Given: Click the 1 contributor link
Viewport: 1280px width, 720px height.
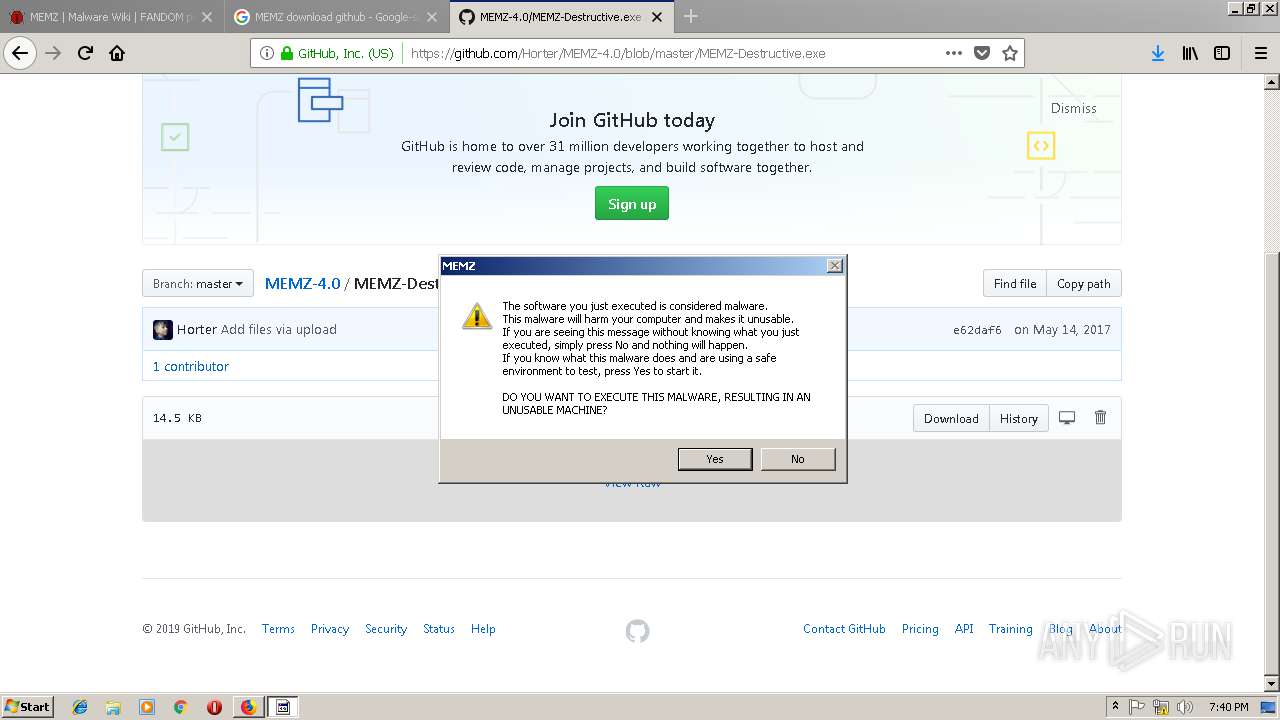Looking at the screenshot, I should [x=191, y=367].
